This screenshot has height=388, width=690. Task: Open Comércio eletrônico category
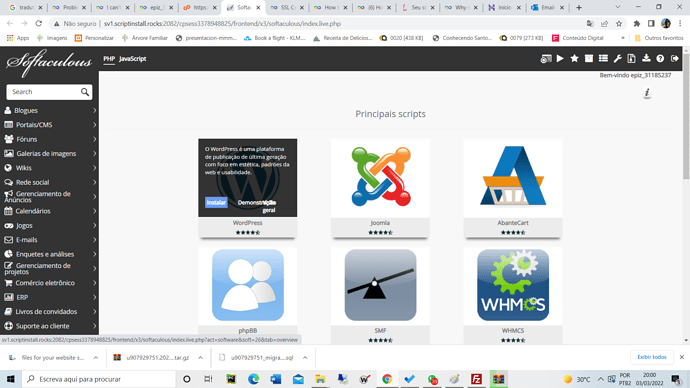click(49, 283)
